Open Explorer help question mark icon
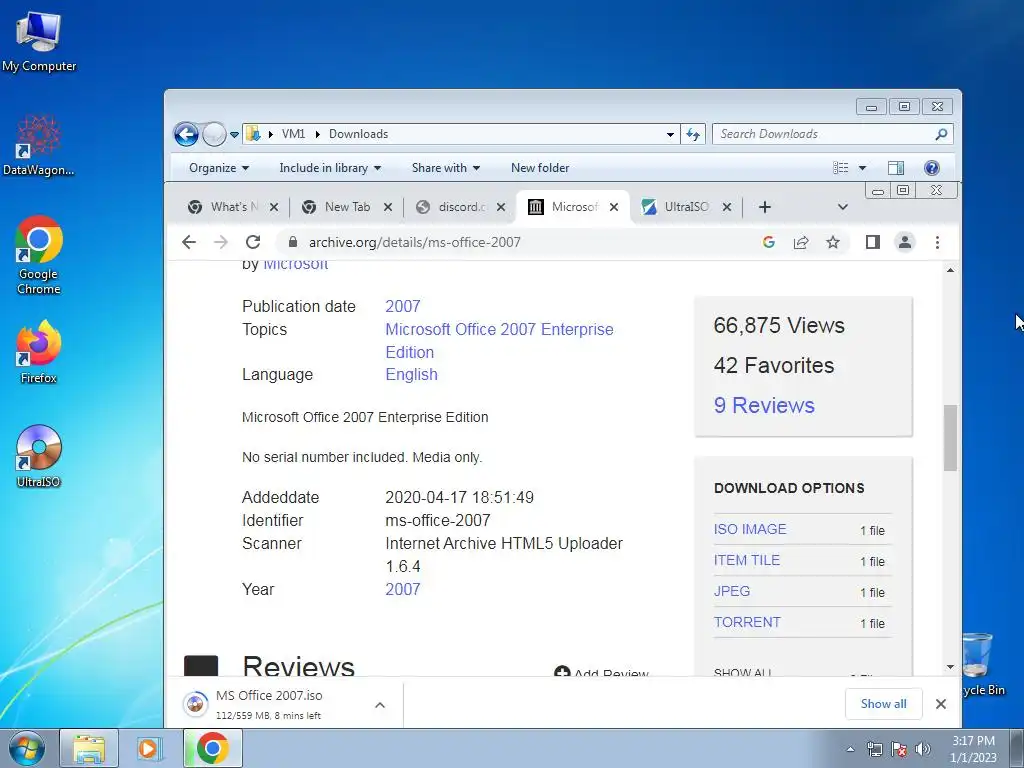Image resolution: width=1024 pixels, height=768 pixels. click(x=932, y=168)
